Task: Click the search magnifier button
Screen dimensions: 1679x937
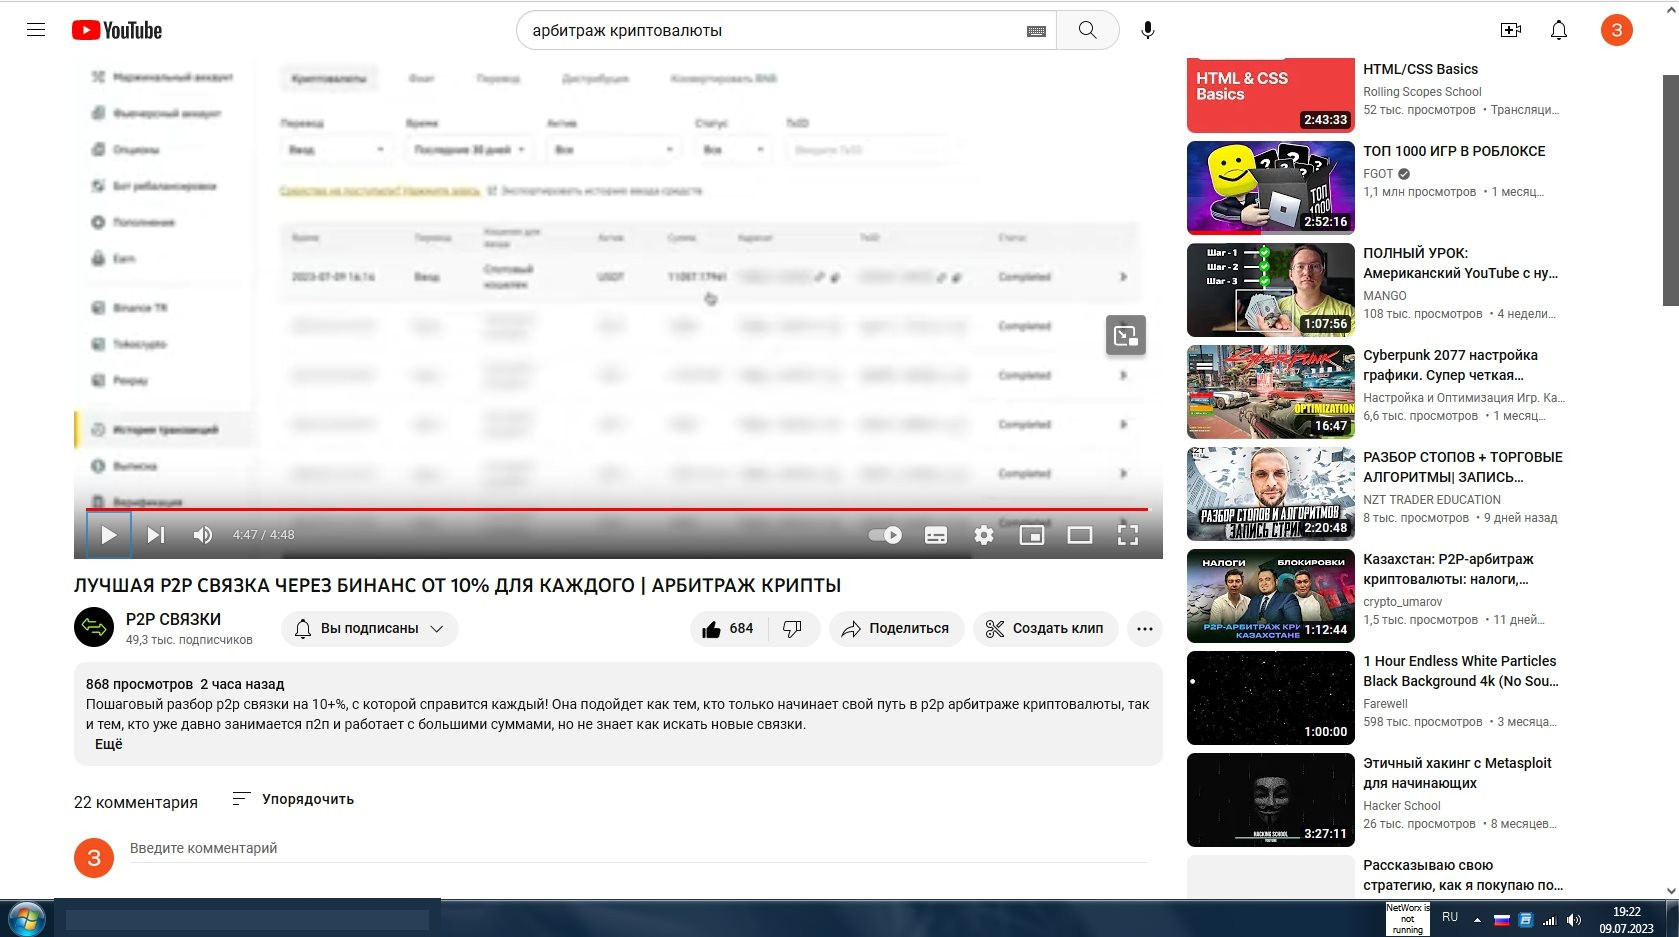Action: click(x=1087, y=30)
